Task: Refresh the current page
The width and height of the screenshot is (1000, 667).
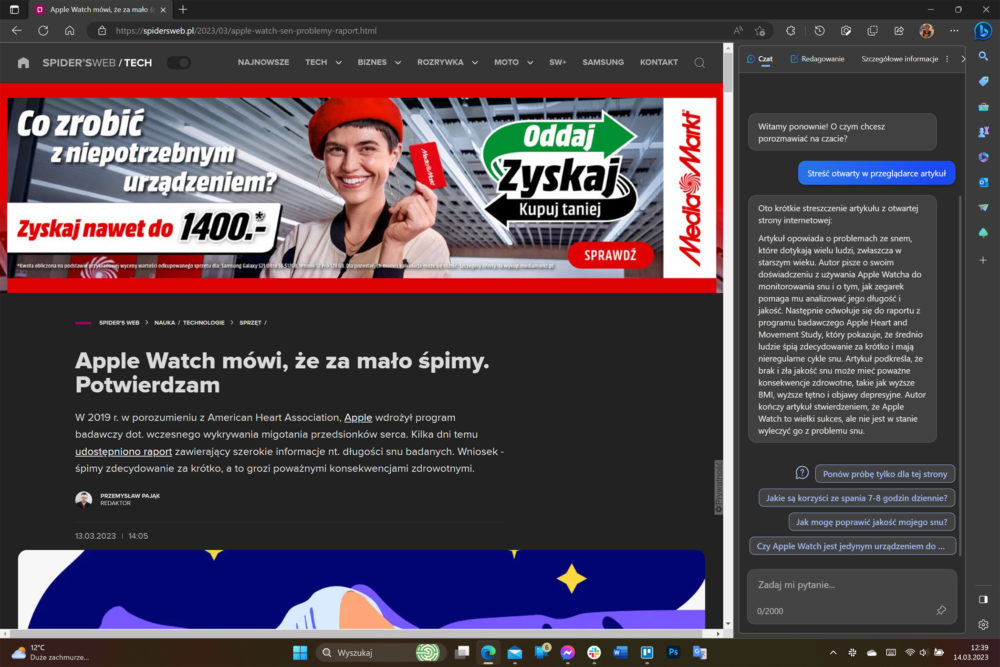Action: pos(43,31)
